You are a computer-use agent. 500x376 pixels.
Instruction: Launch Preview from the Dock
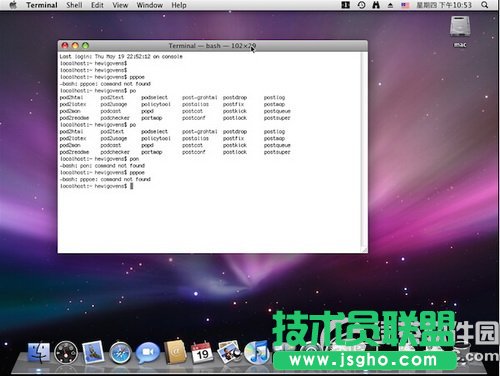tap(229, 352)
